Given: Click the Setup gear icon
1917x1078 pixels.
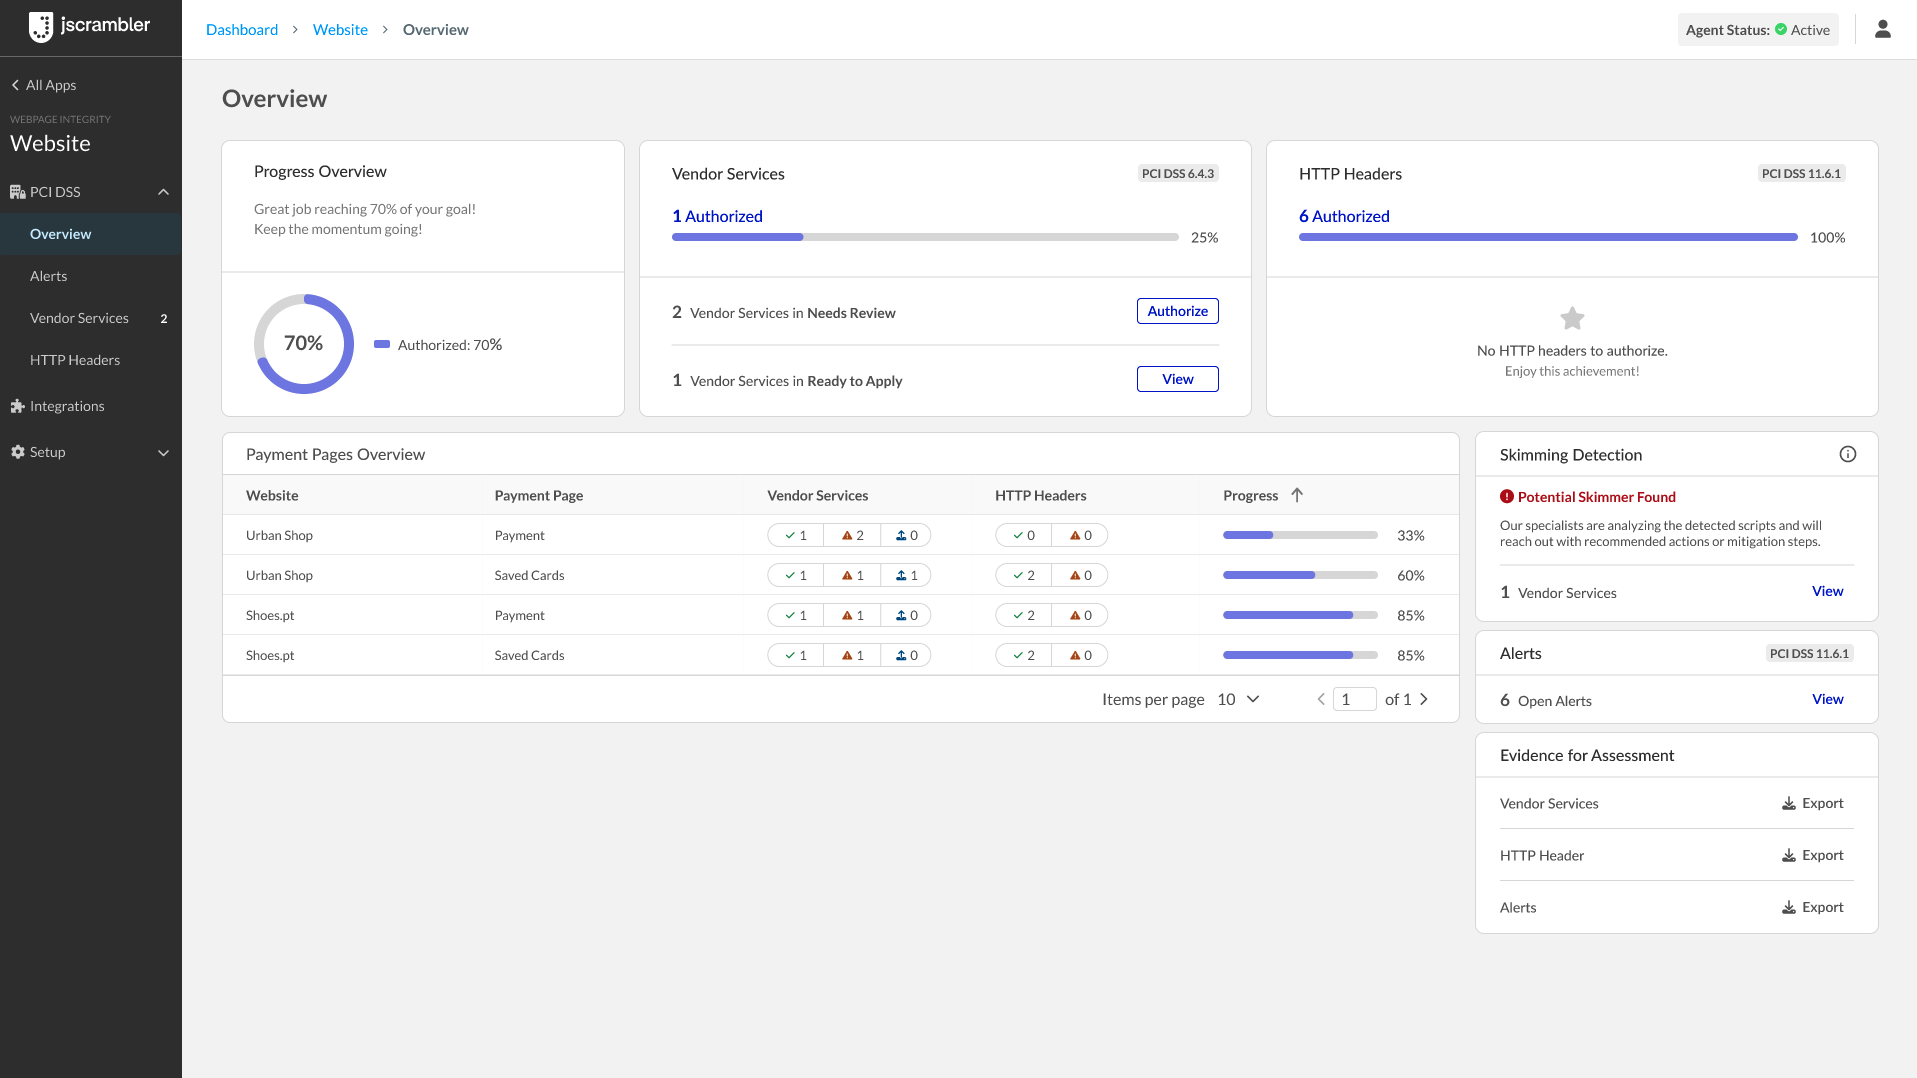Looking at the screenshot, I should pos(17,453).
